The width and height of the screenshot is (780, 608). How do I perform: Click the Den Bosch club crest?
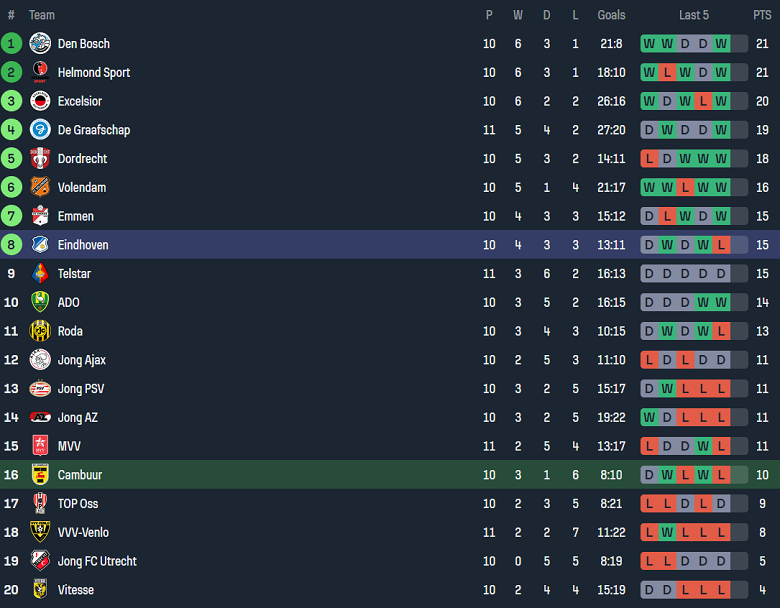click(40, 44)
